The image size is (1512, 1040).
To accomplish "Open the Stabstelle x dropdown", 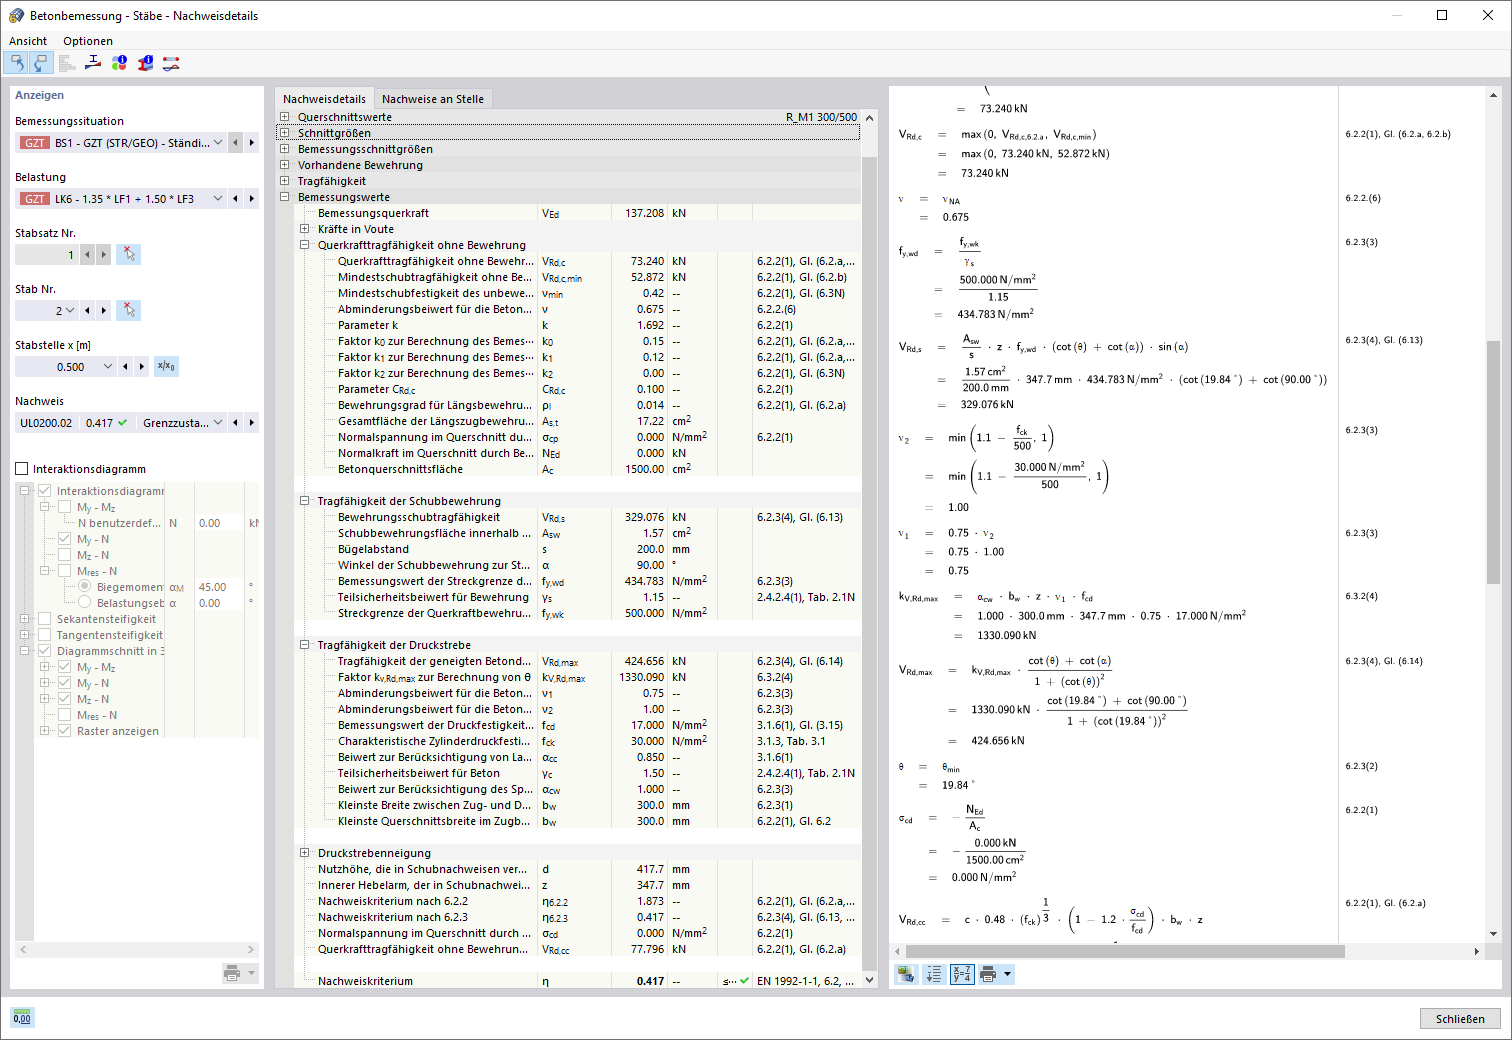I will coord(108,367).
